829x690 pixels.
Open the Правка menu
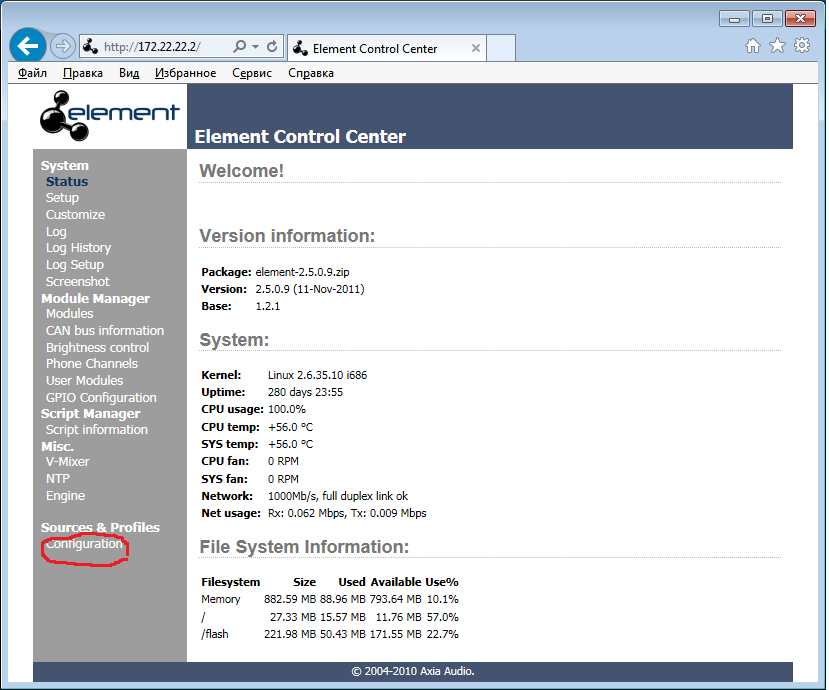pos(82,73)
